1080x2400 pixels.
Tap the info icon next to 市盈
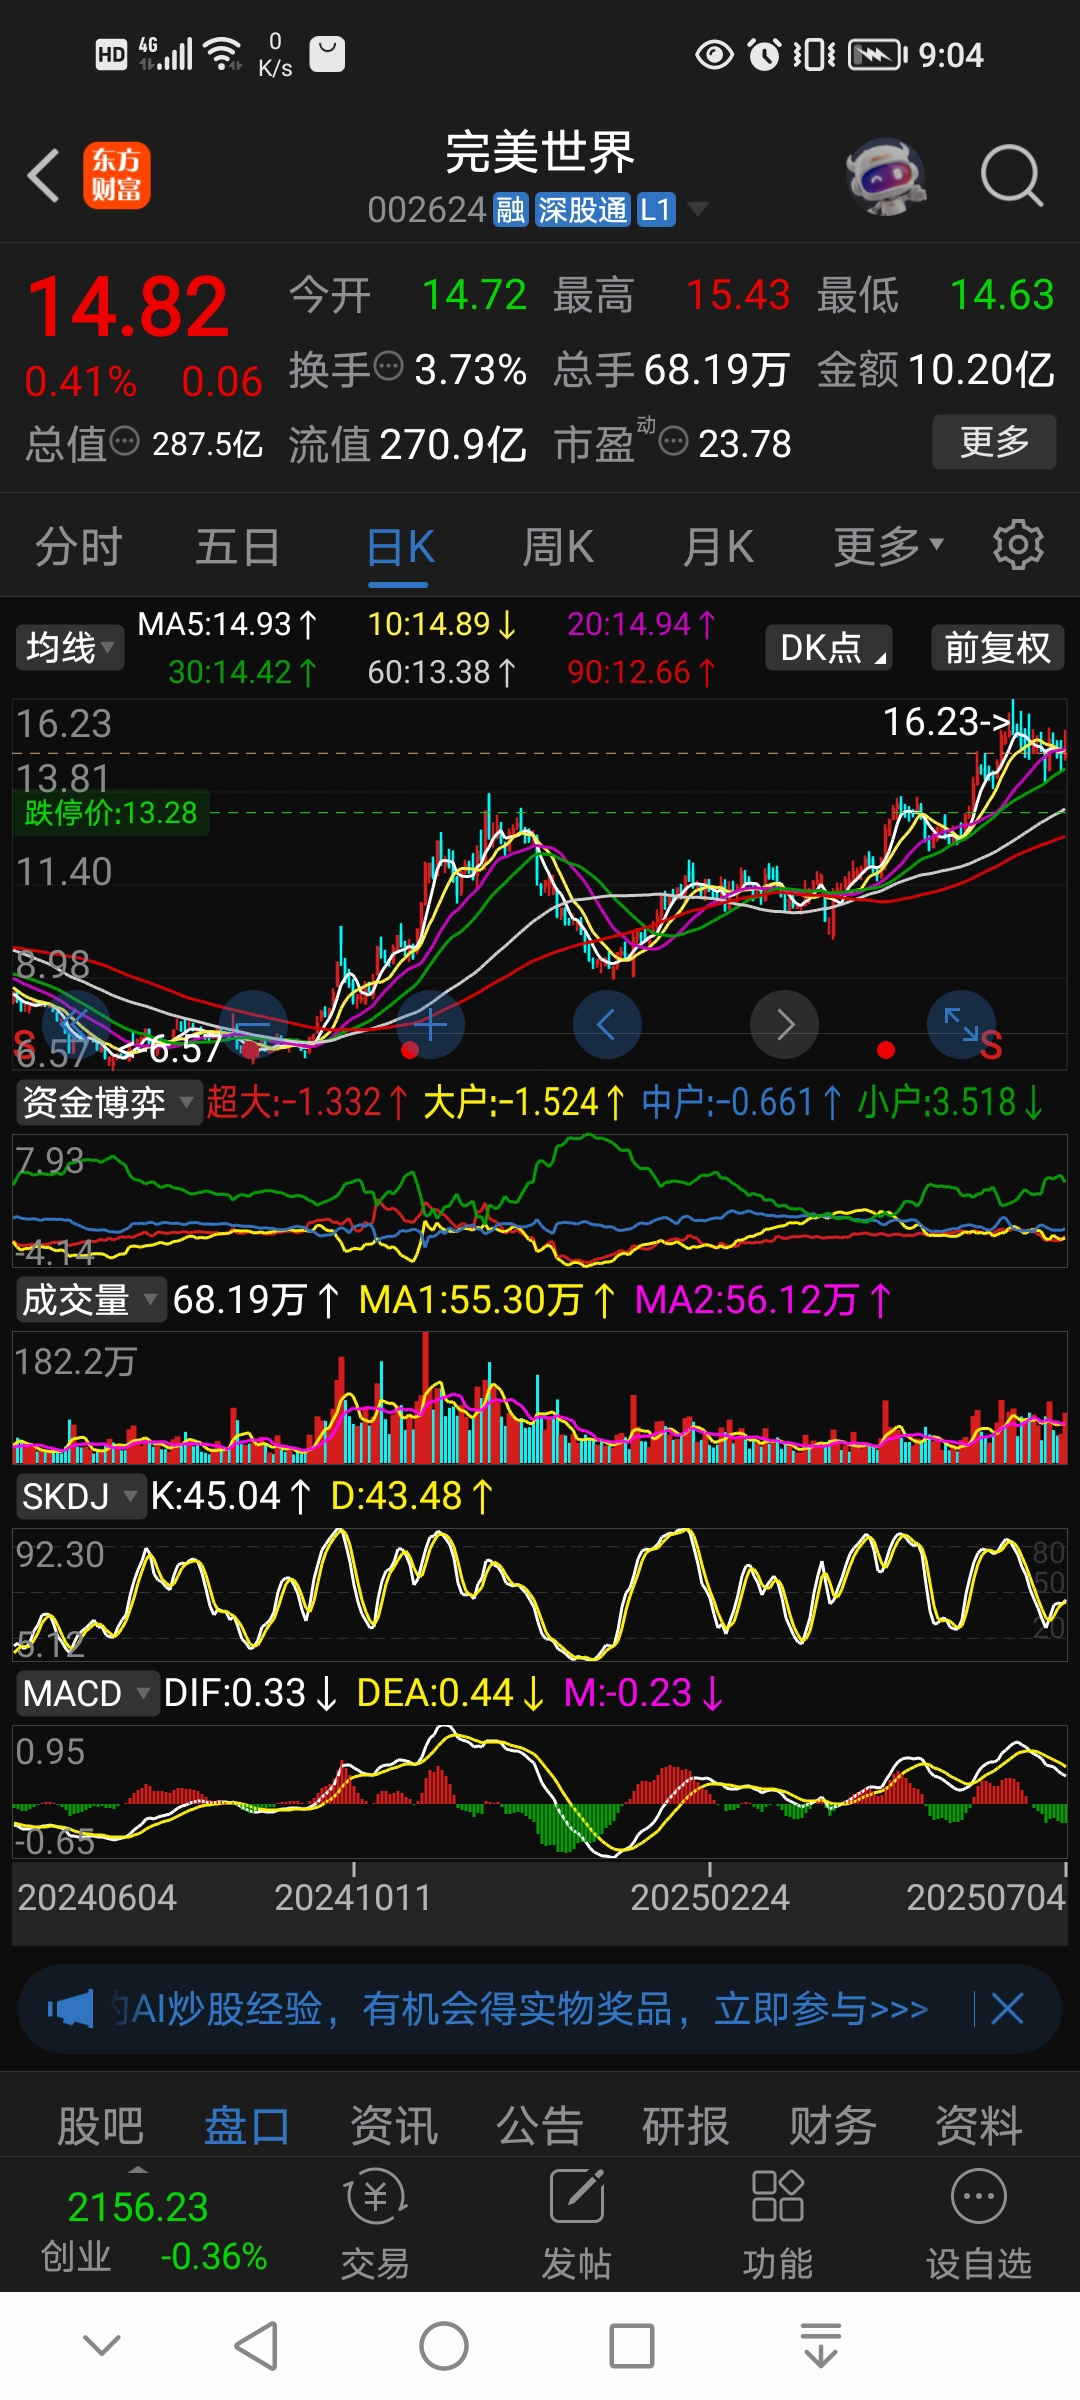tap(674, 441)
